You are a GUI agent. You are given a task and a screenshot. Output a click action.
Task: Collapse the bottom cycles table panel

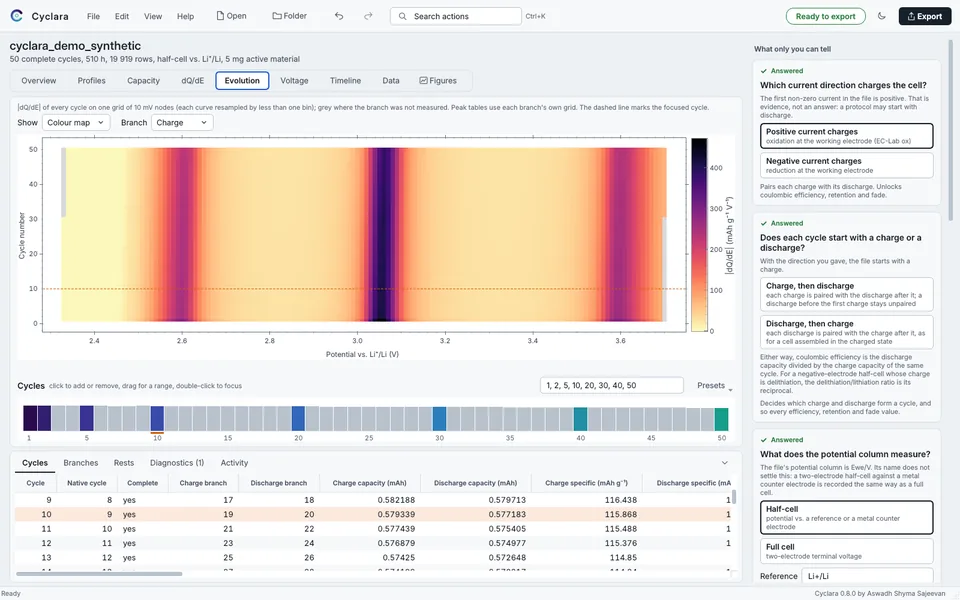tap(724, 463)
